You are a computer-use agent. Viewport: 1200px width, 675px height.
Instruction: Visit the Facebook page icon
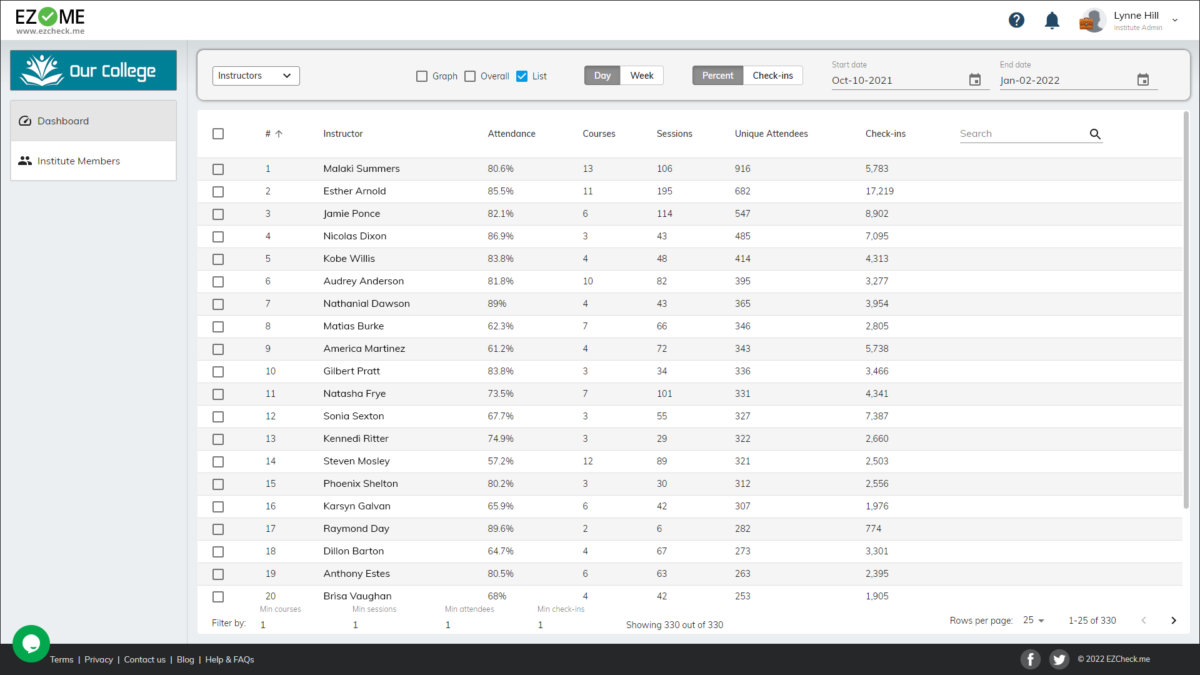[1030, 659]
